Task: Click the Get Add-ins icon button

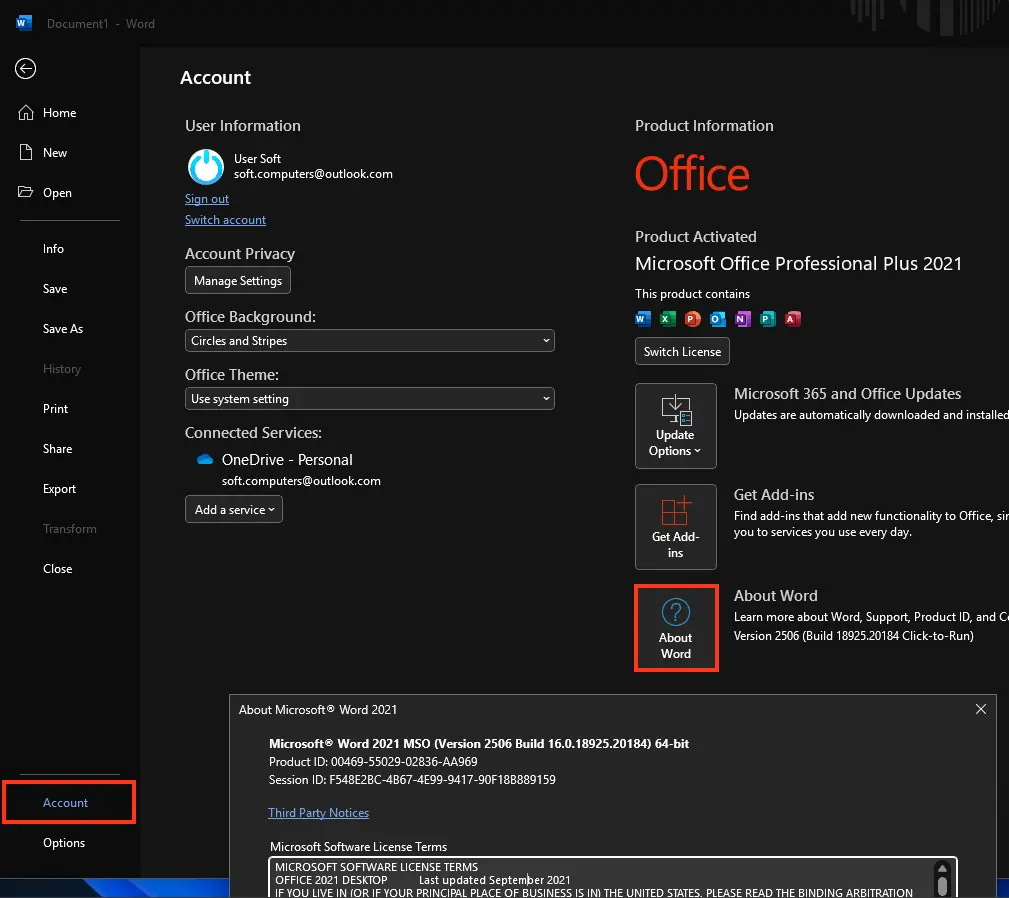Action: coord(676,526)
